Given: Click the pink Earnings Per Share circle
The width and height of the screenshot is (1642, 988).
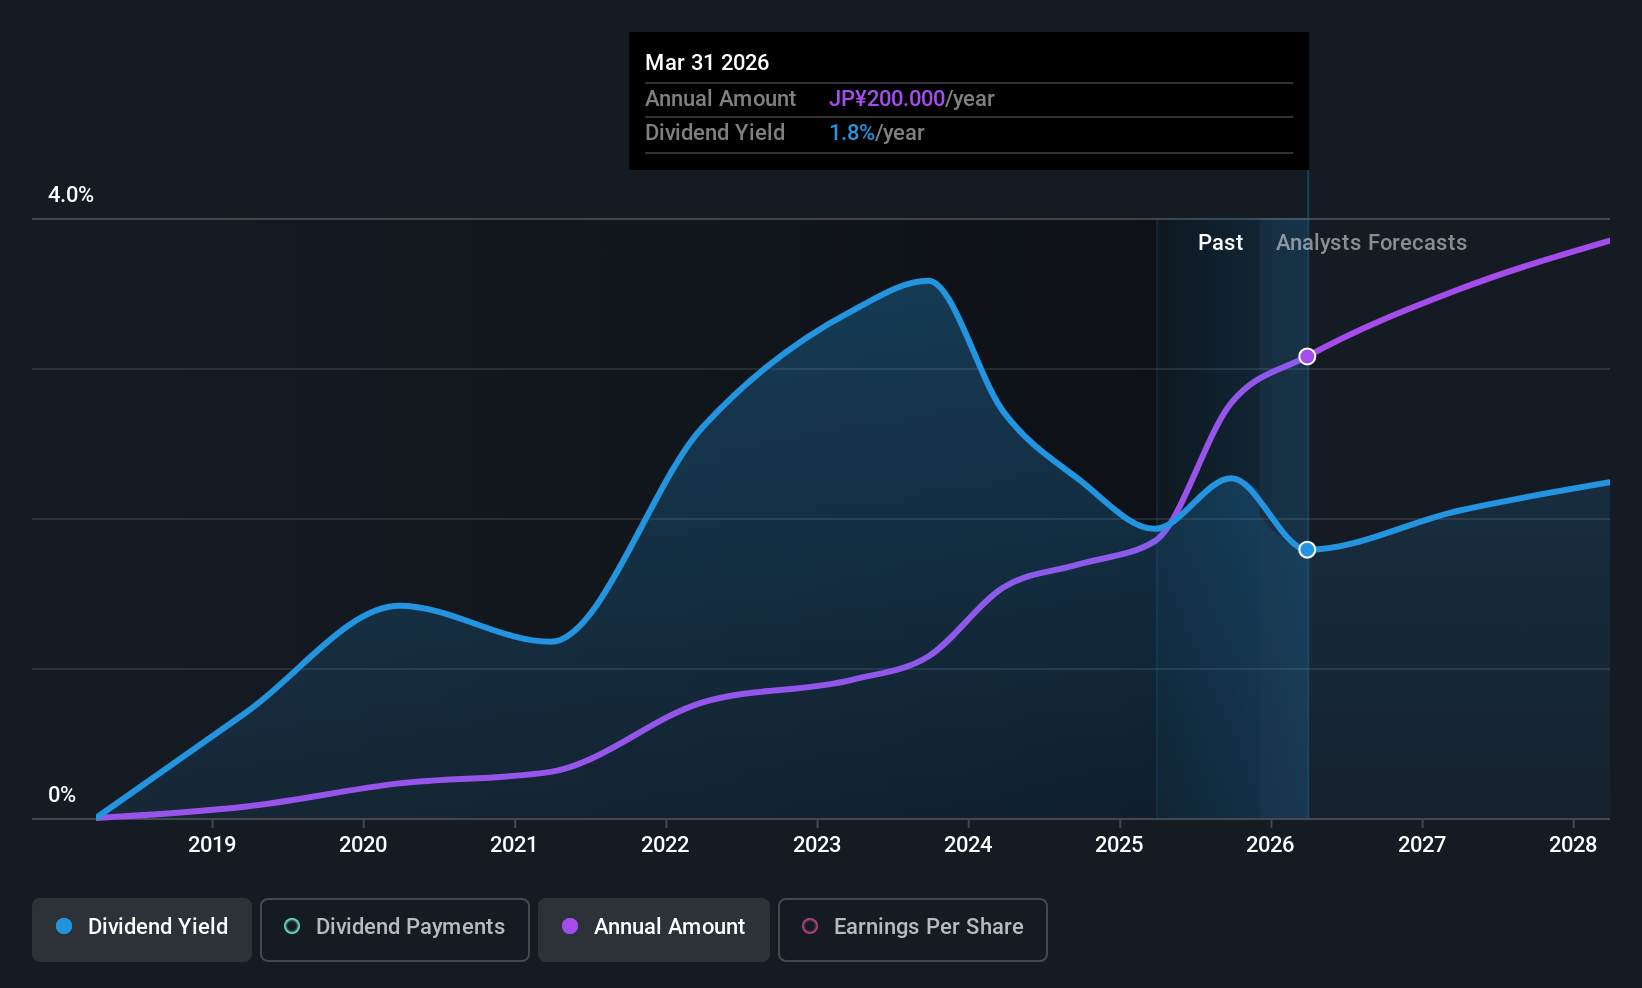Looking at the screenshot, I should point(810,926).
